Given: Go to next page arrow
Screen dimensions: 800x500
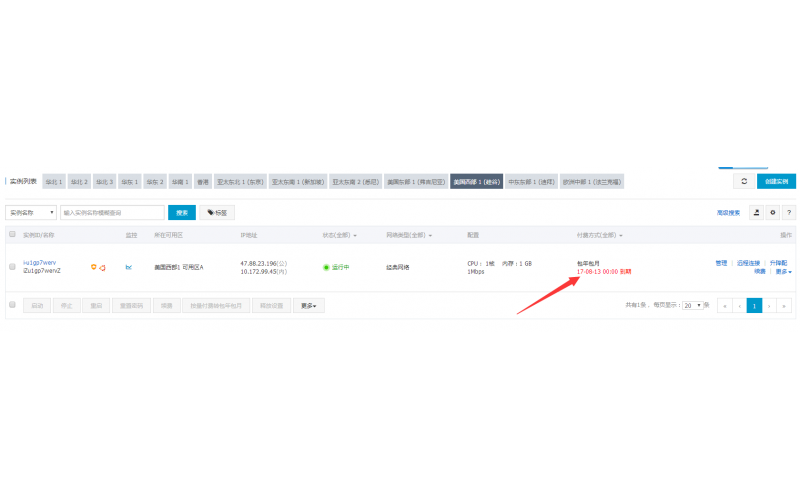Looking at the screenshot, I should click(769, 305).
